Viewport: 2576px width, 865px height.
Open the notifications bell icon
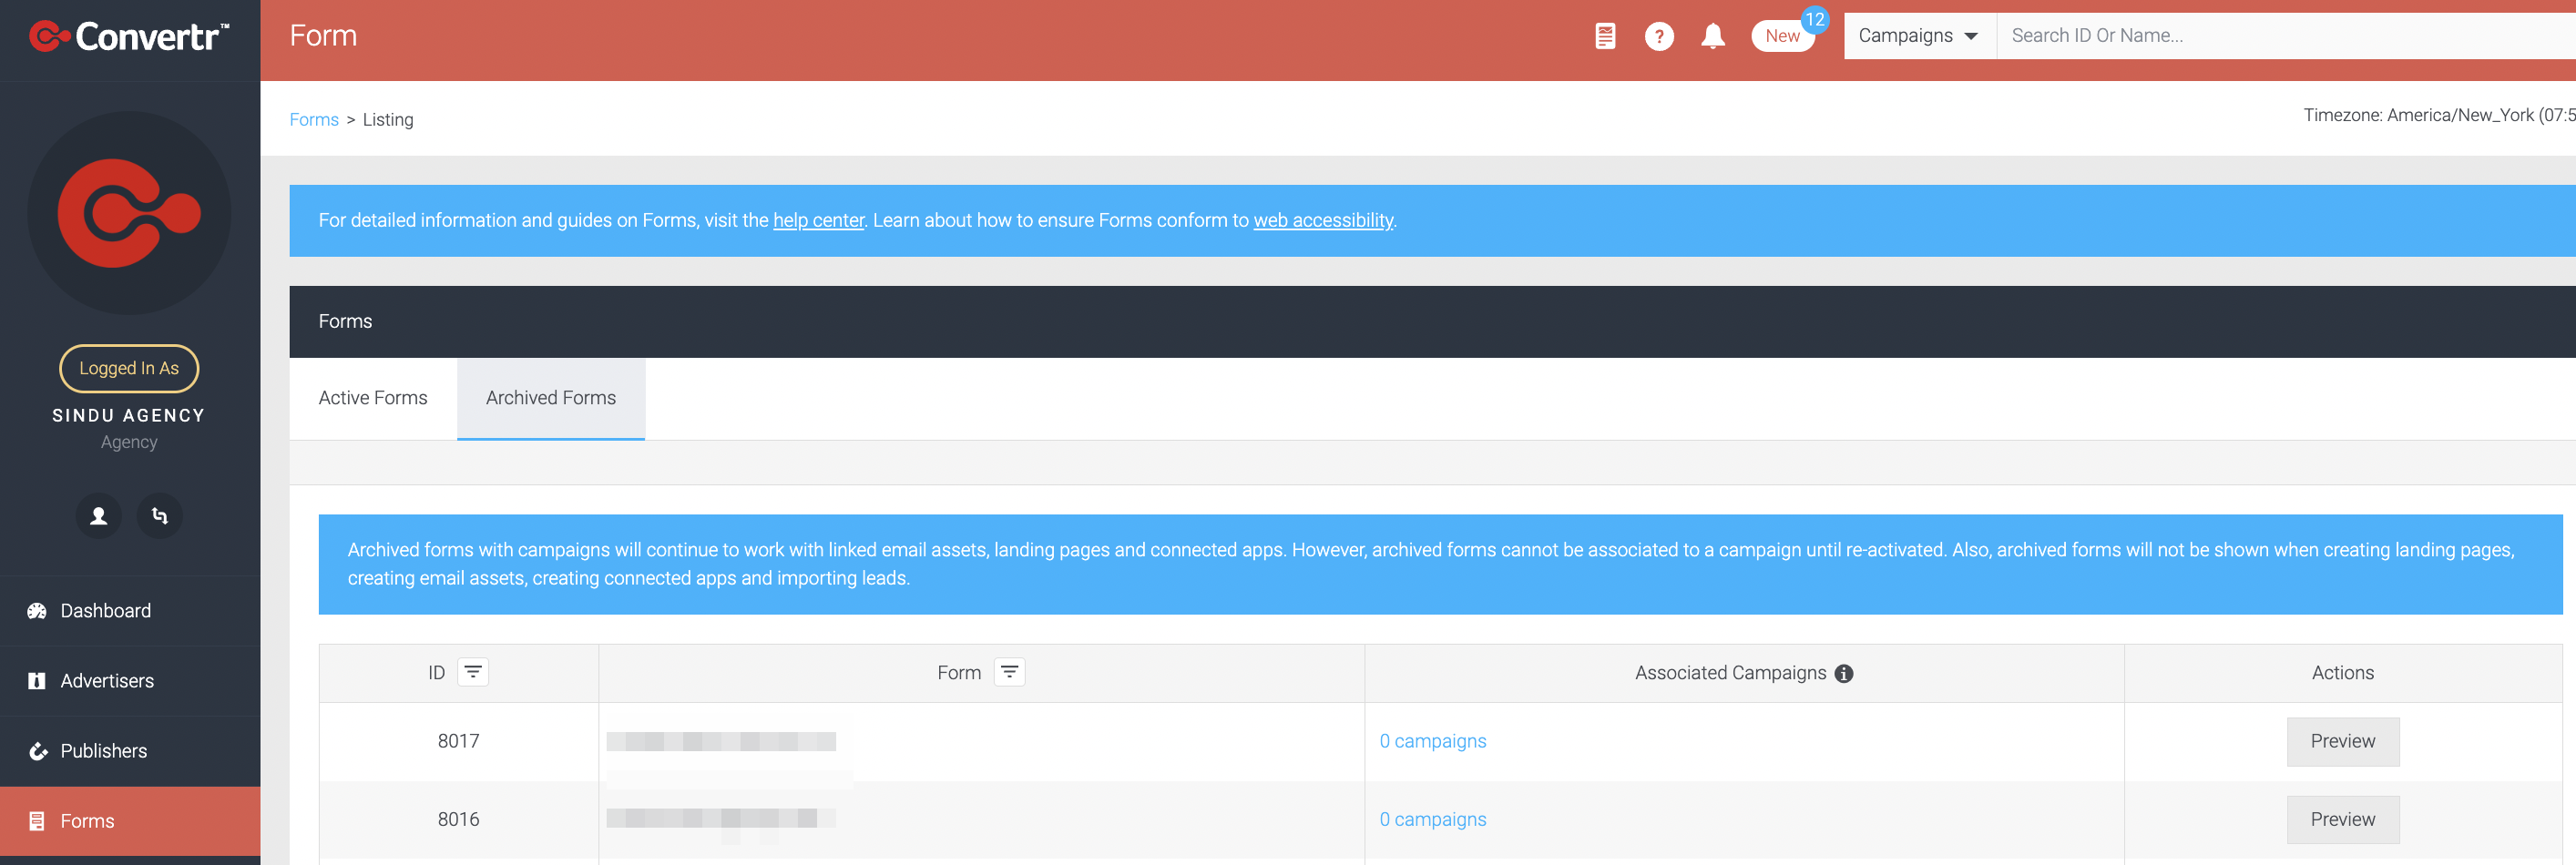(x=1713, y=36)
